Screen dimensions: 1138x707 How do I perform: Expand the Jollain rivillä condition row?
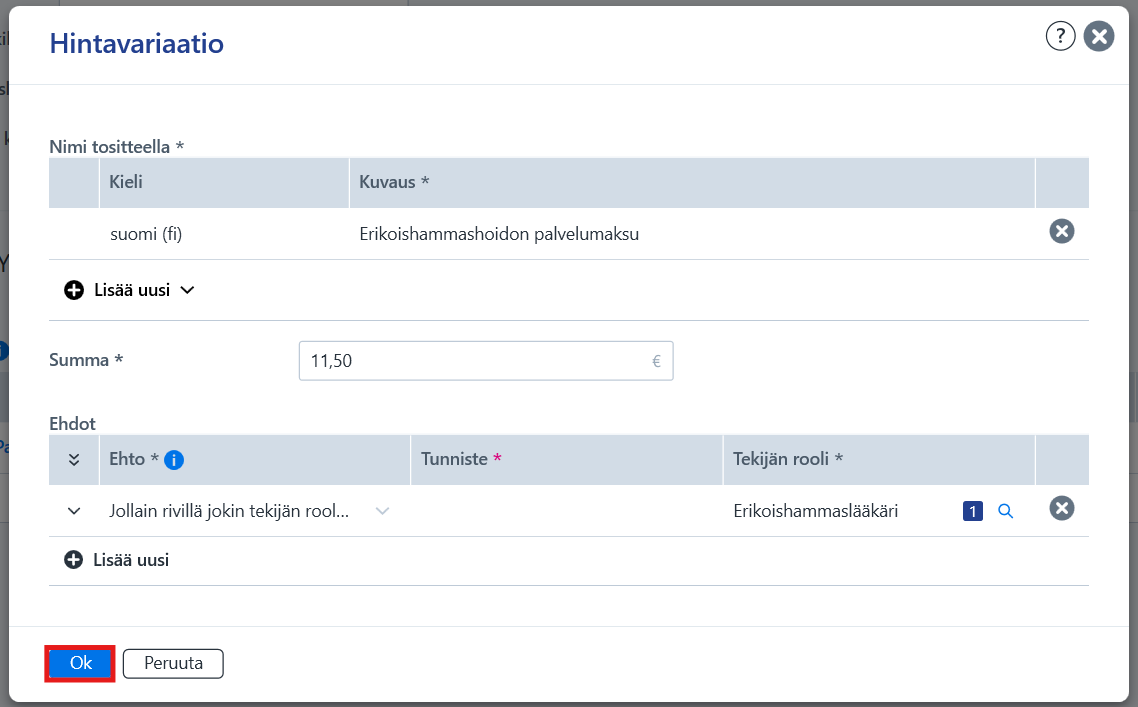pyautogui.click(x=73, y=511)
